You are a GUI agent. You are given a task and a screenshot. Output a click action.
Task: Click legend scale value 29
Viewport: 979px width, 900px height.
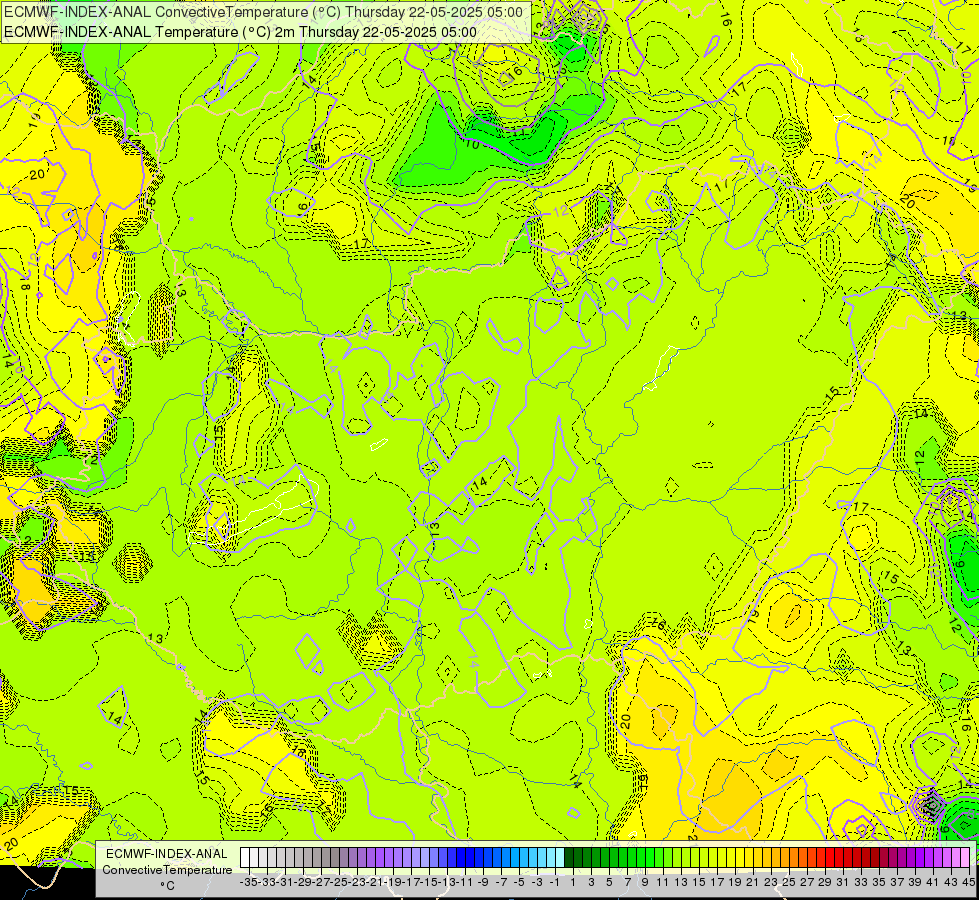point(824,883)
